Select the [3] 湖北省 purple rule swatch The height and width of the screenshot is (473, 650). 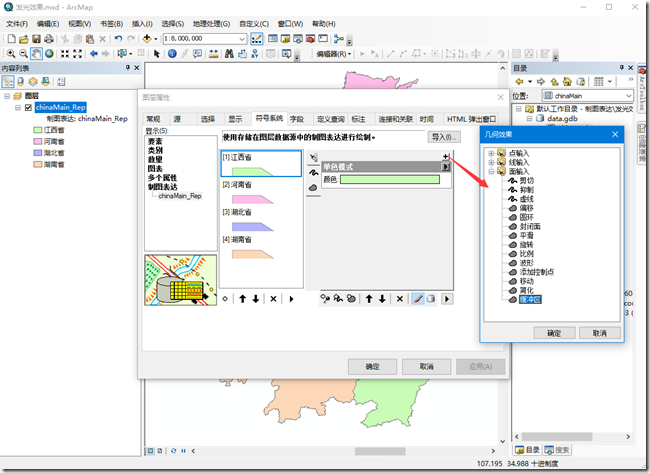(x=252, y=227)
